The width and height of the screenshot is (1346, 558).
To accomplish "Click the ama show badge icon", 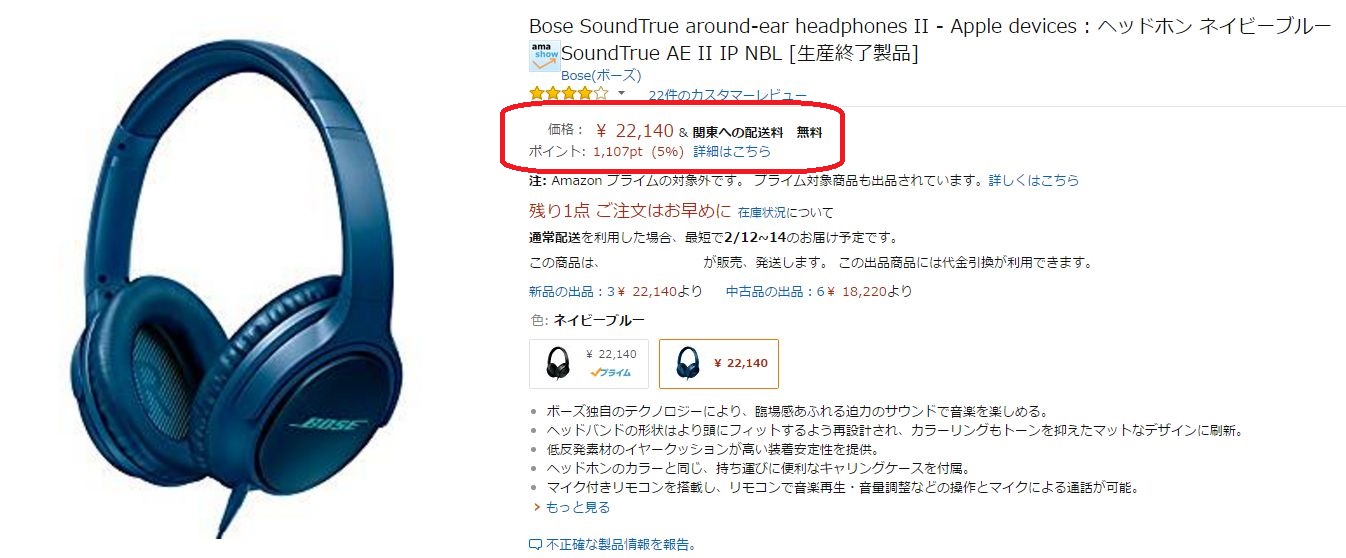I will pyautogui.click(x=543, y=56).
